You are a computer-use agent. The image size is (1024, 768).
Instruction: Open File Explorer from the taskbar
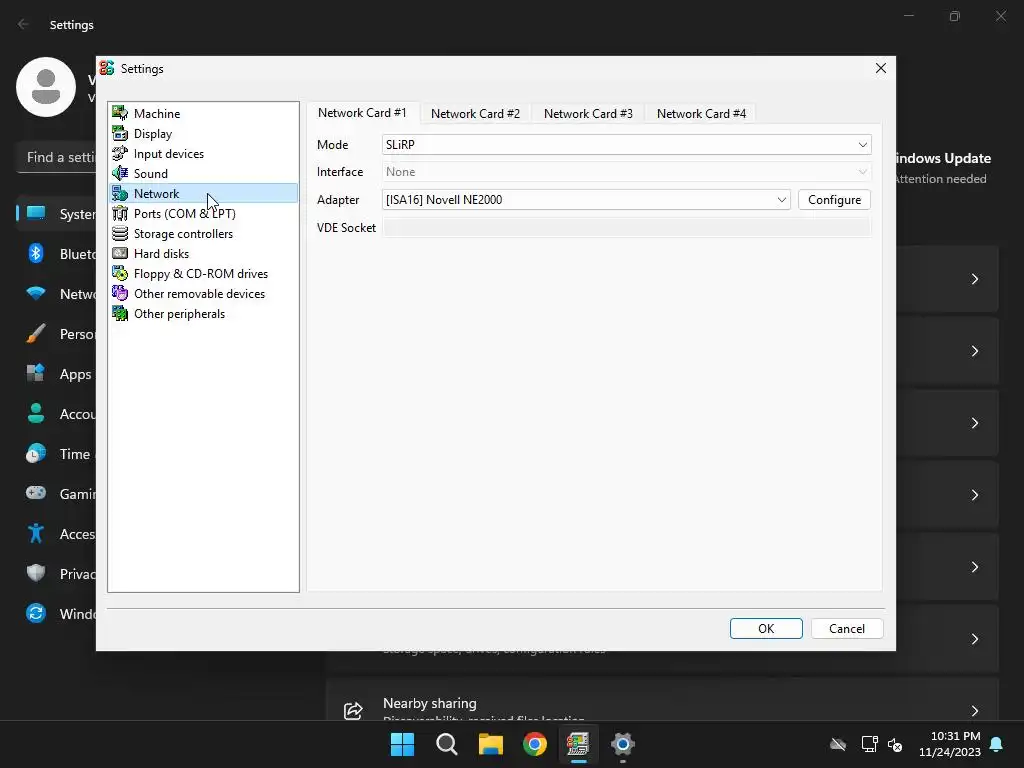pyautogui.click(x=490, y=744)
